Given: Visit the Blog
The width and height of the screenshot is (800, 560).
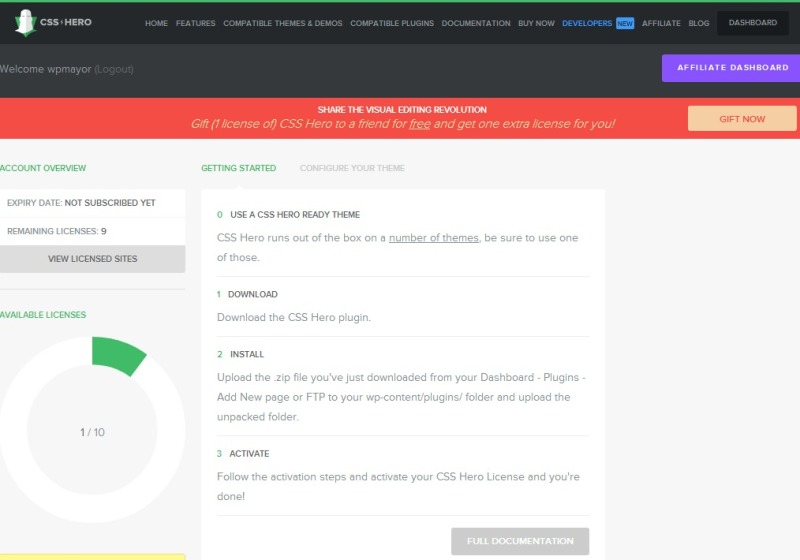Looking at the screenshot, I should (x=698, y=23).
